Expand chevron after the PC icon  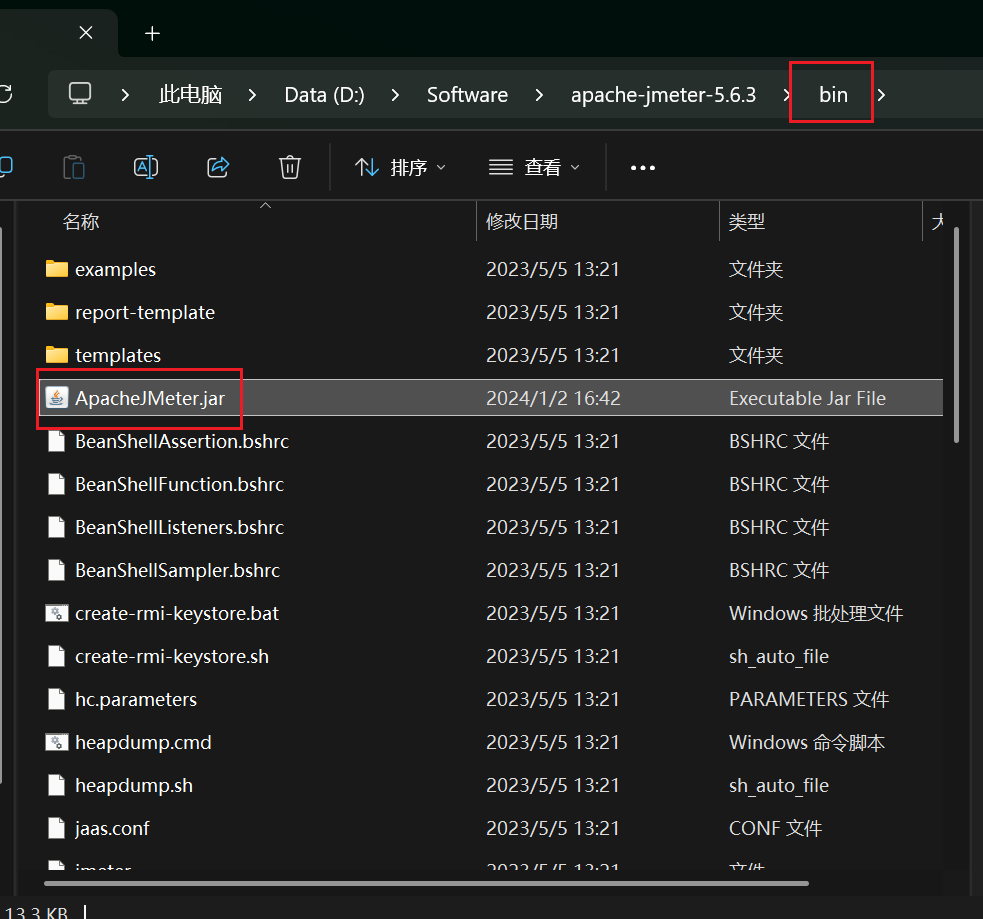[x=125, y=95]
